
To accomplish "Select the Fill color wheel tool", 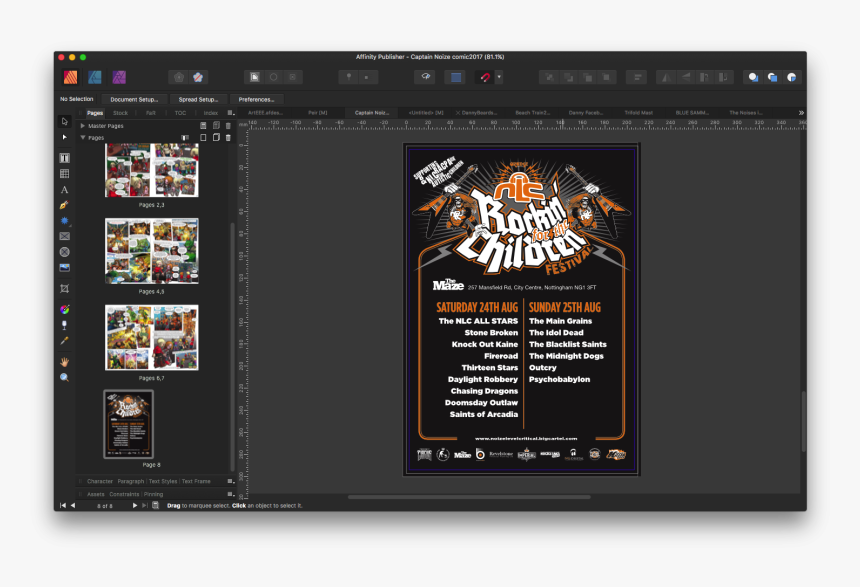I will [x=64, y=309].
